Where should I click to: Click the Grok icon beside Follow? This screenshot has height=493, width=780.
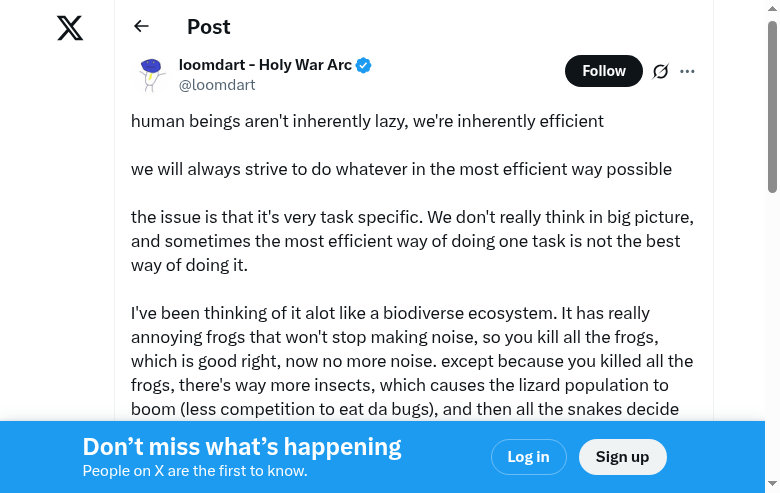coord(660,71)
